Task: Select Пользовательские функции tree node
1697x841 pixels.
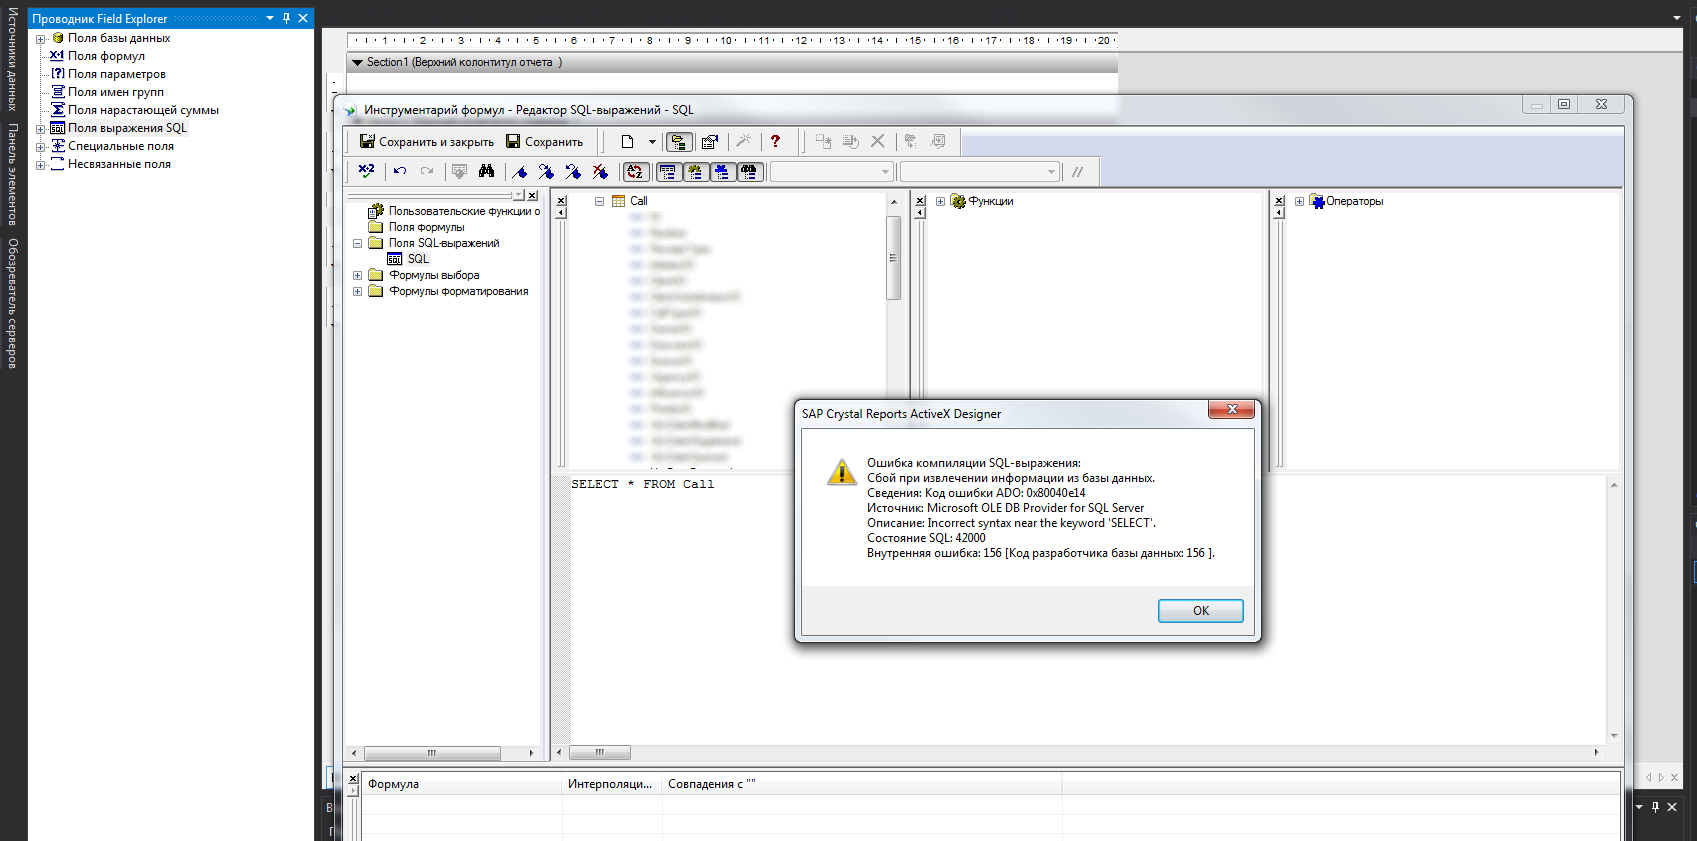Action: click(x=463, y=211)
